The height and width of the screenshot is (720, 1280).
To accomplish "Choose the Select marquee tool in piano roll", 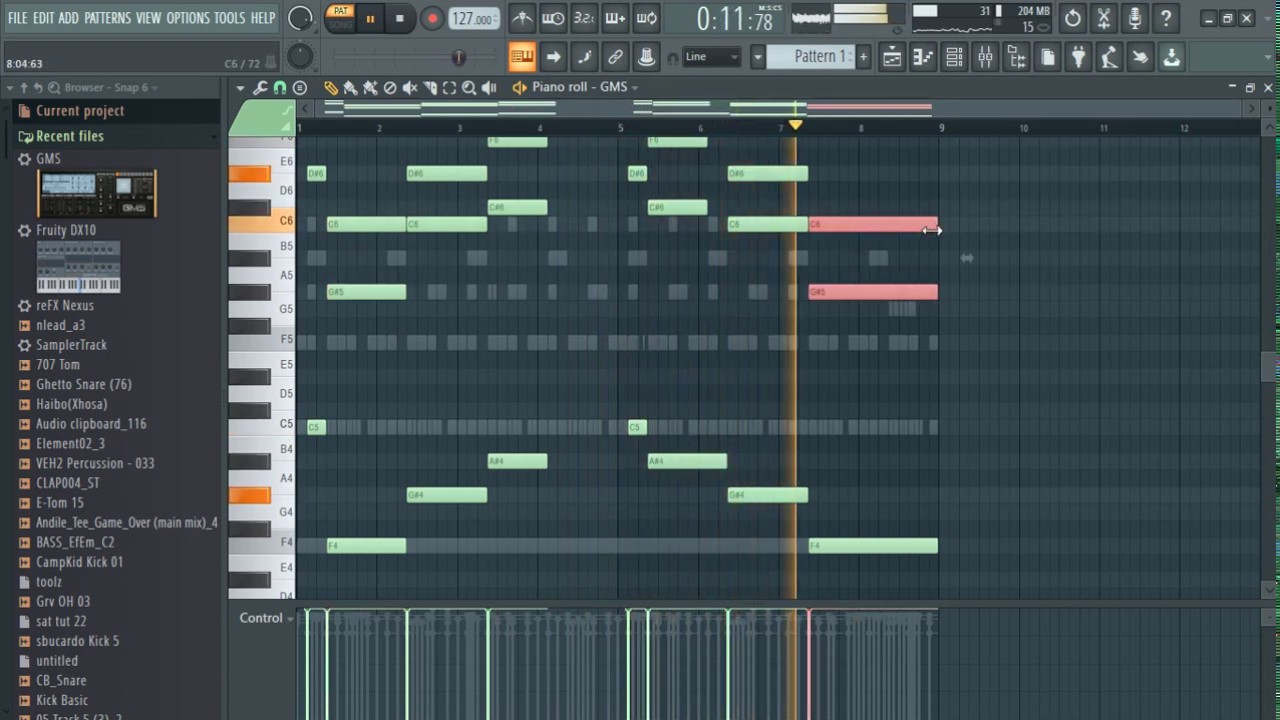I will [x=449, y=88].
